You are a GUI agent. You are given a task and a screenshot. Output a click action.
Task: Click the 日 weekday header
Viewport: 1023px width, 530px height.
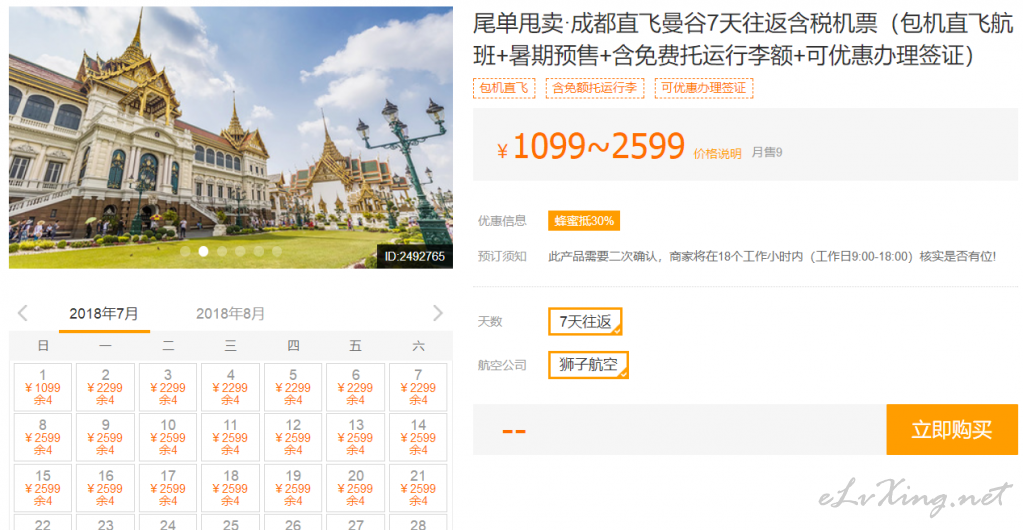tap(43, 346)
